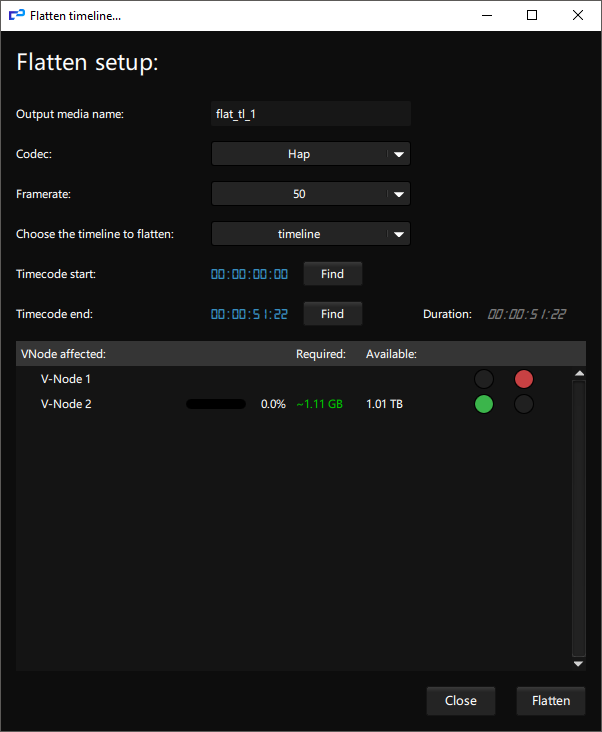Open the Codec dropdown showing Hap

pyautogui.click(x=311, y=154)
